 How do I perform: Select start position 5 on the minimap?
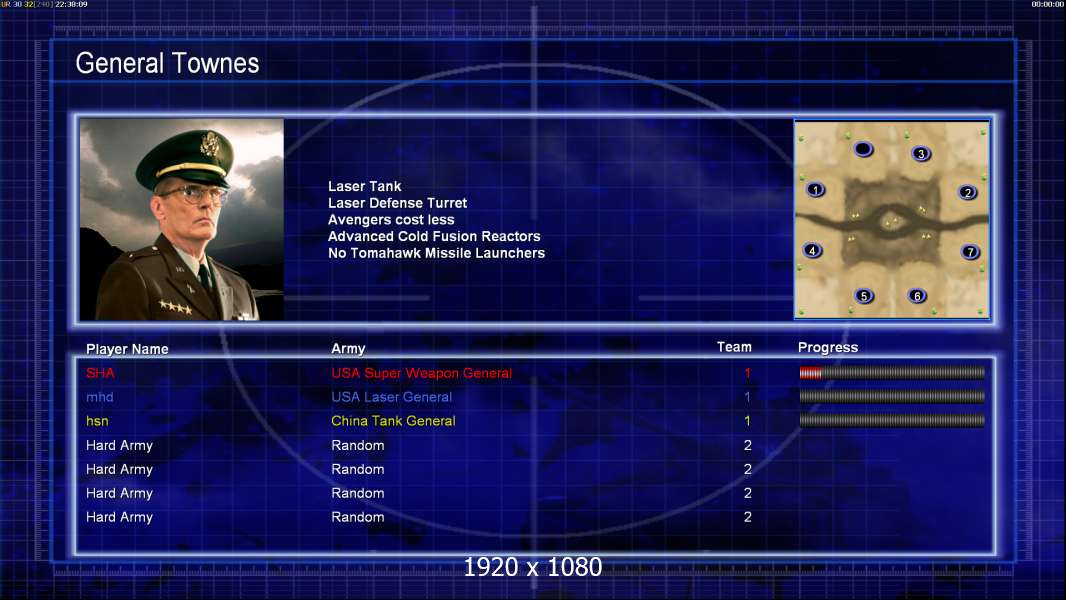[863, 296]
